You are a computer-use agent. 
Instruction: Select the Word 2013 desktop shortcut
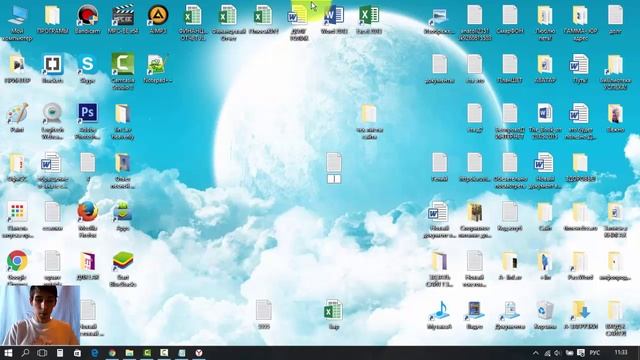pyautogui.click(x=334, y=19)
